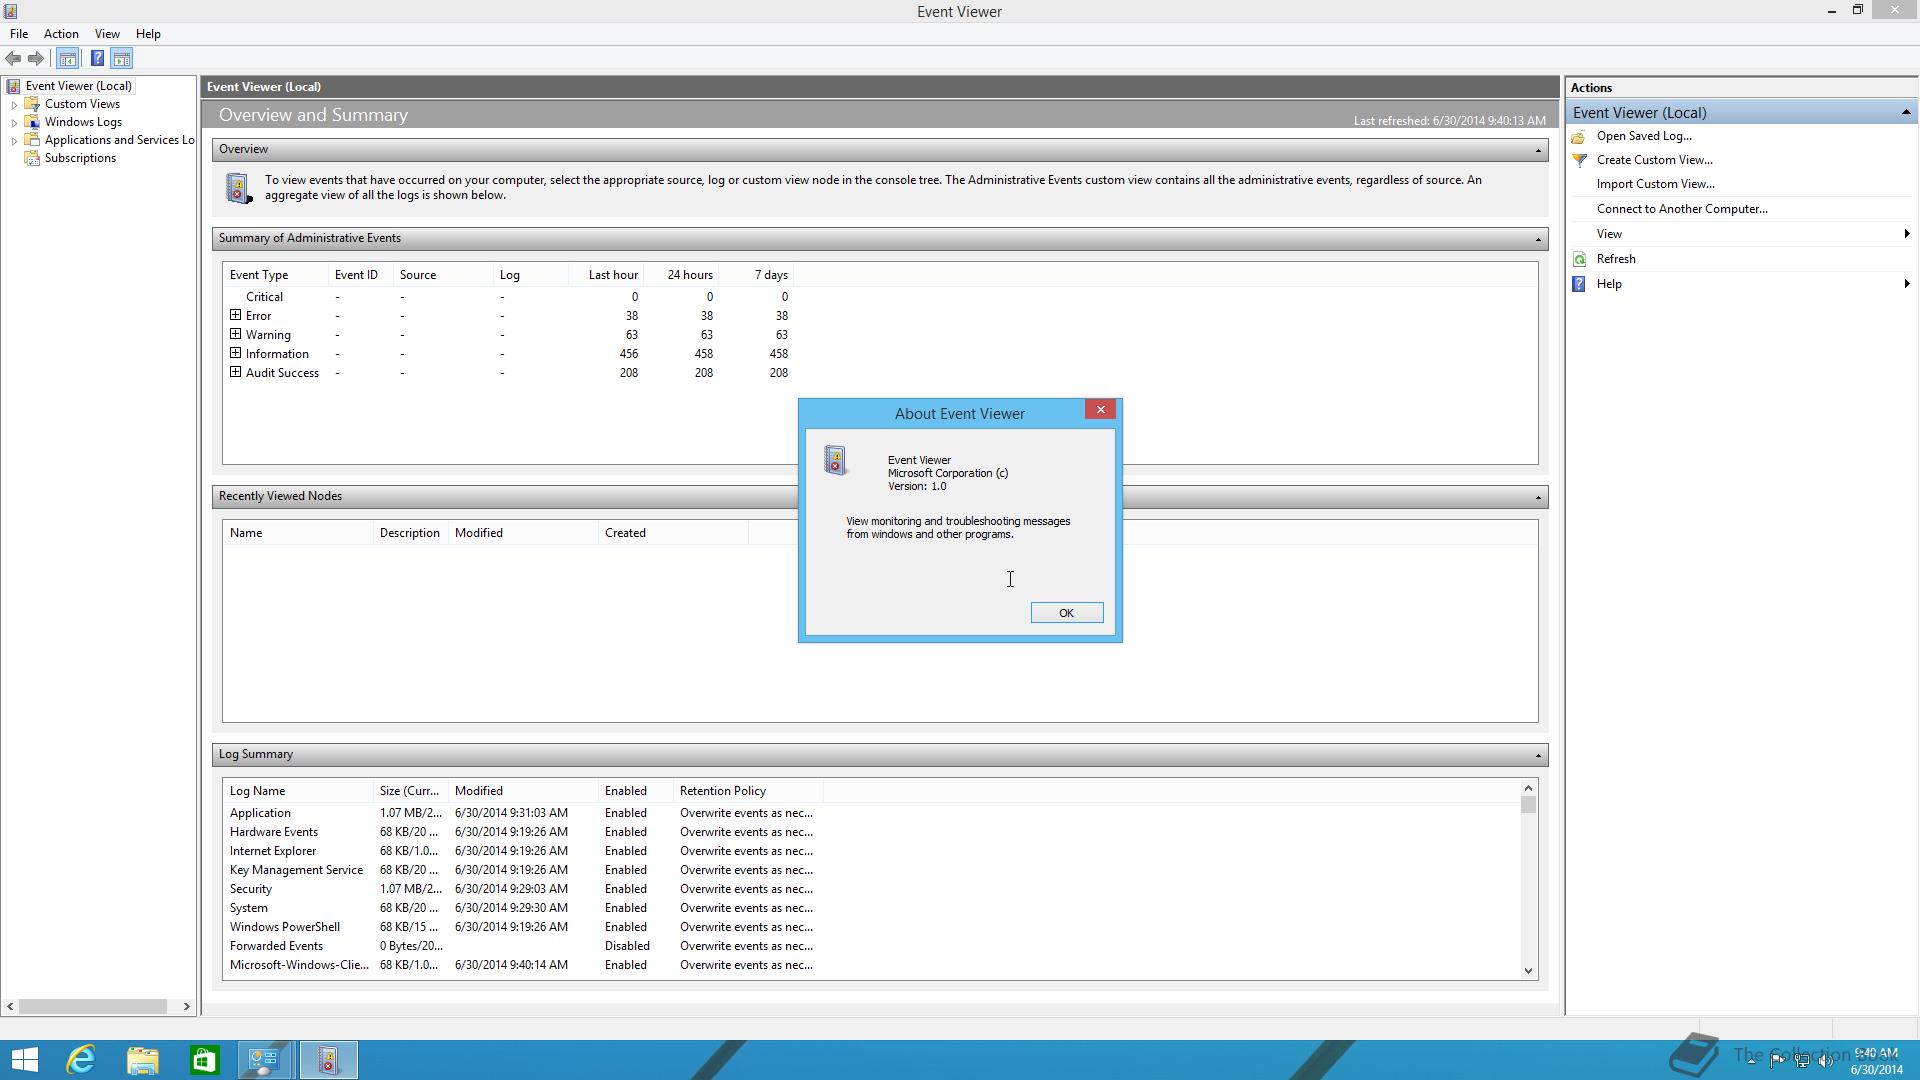The width and height of the screenshot is (1920, 1080).
Task: Click the Event Type column header
Action: tap(275, 275)
